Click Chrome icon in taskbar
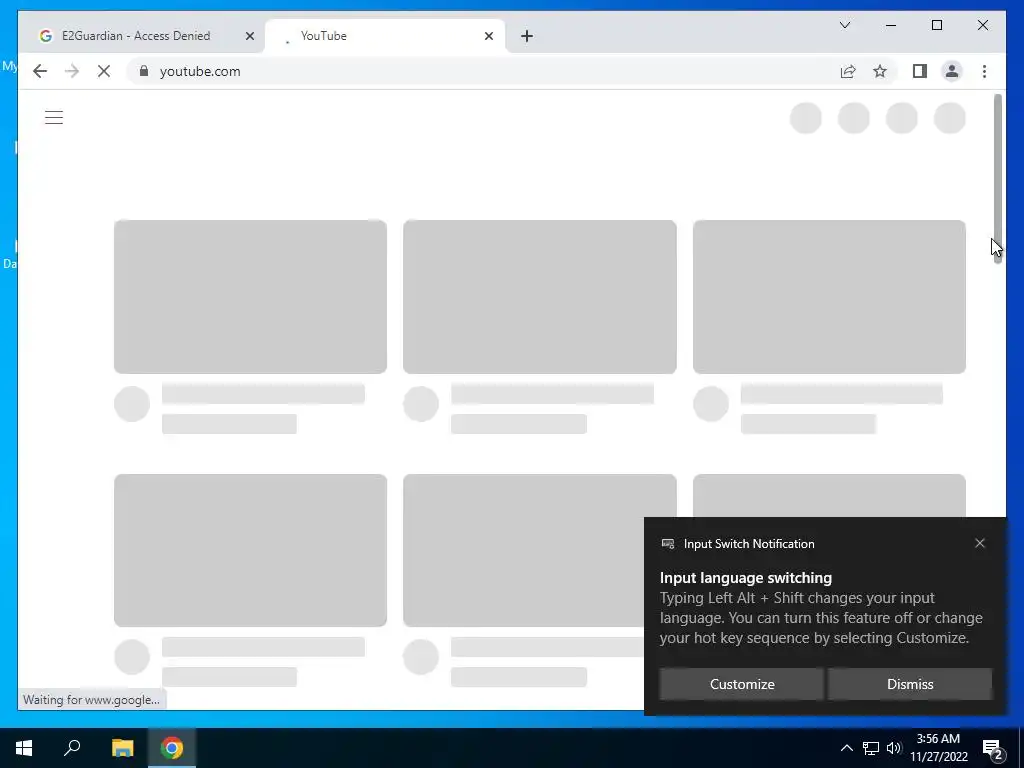 (172, 748)
